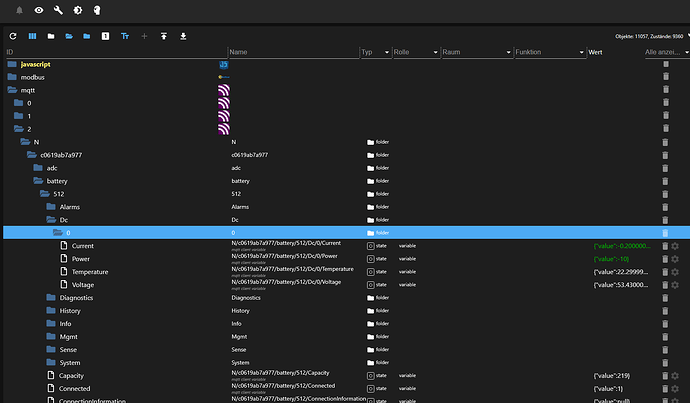This screenshot has width=690, height=403.
Task: Collapse the battery folder
Action: (38, 181)
